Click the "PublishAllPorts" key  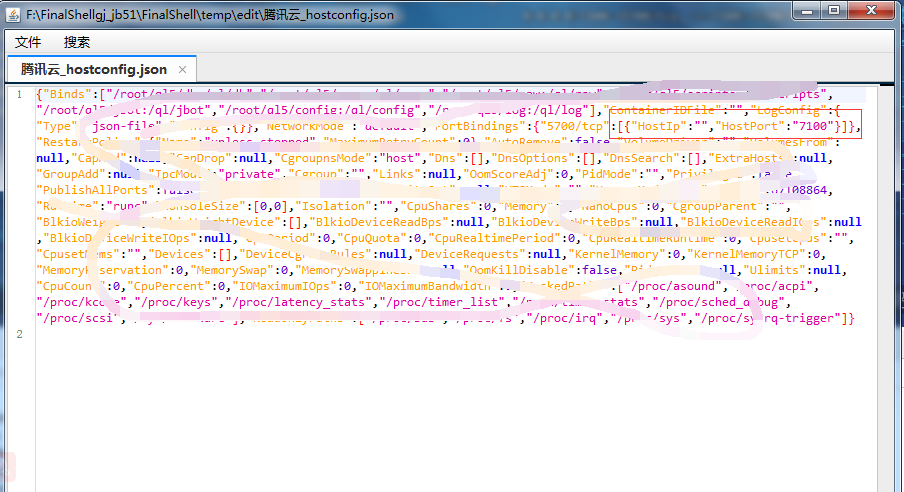[97, 190]
